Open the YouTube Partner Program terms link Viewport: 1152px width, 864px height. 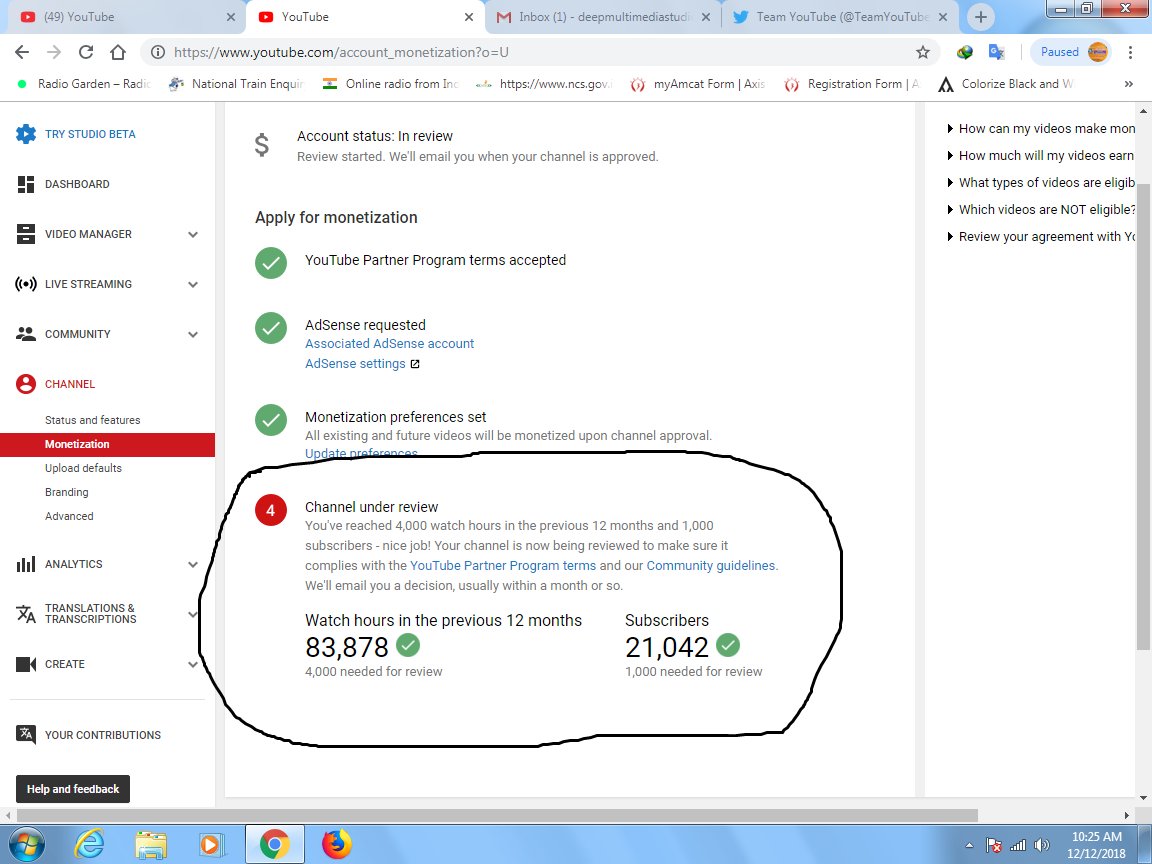[x=503, y=566]
